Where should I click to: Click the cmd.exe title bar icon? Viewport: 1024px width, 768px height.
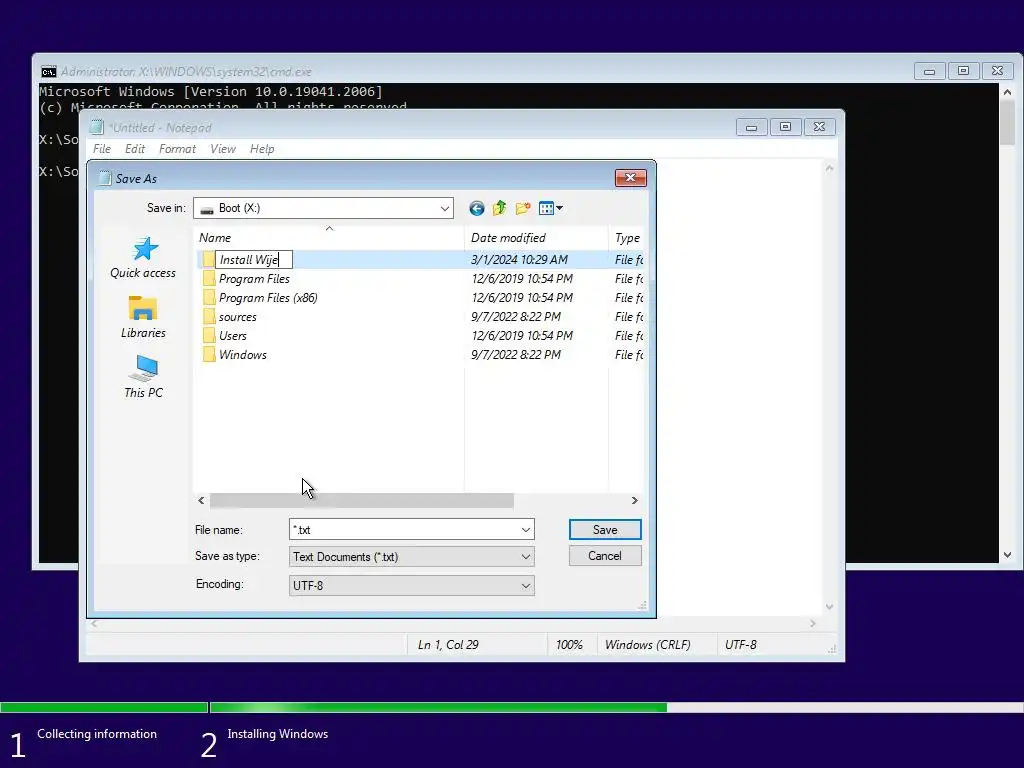48,72
